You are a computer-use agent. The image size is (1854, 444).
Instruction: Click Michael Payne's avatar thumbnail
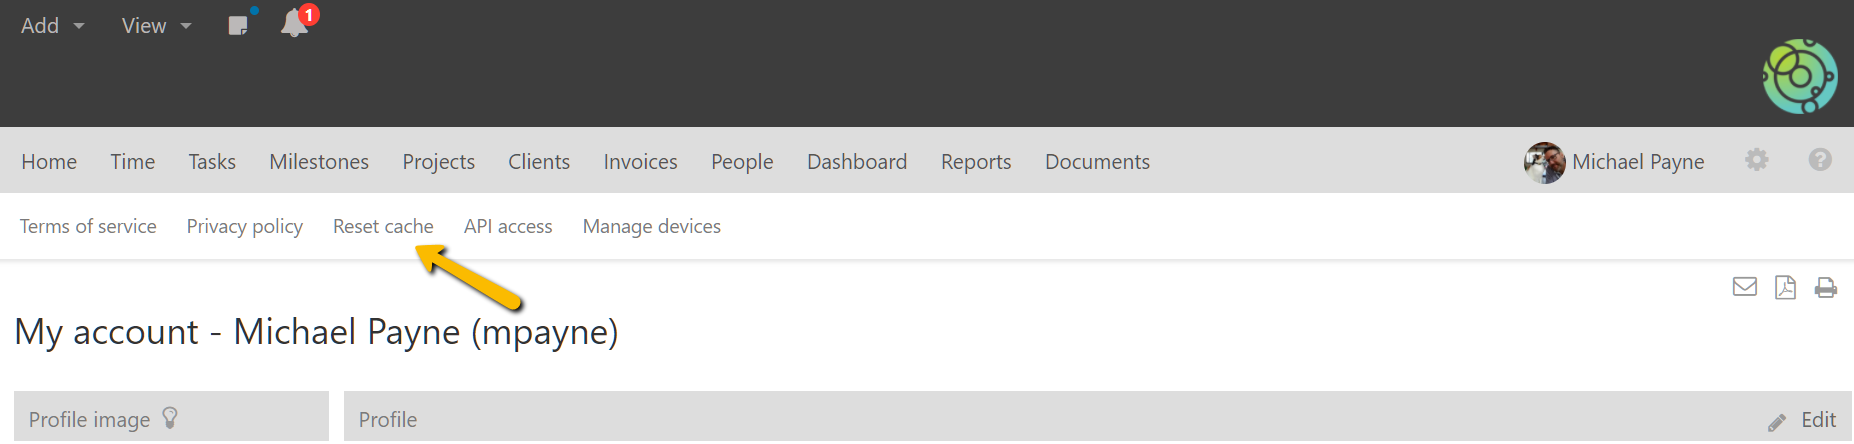pos(1544,162)
